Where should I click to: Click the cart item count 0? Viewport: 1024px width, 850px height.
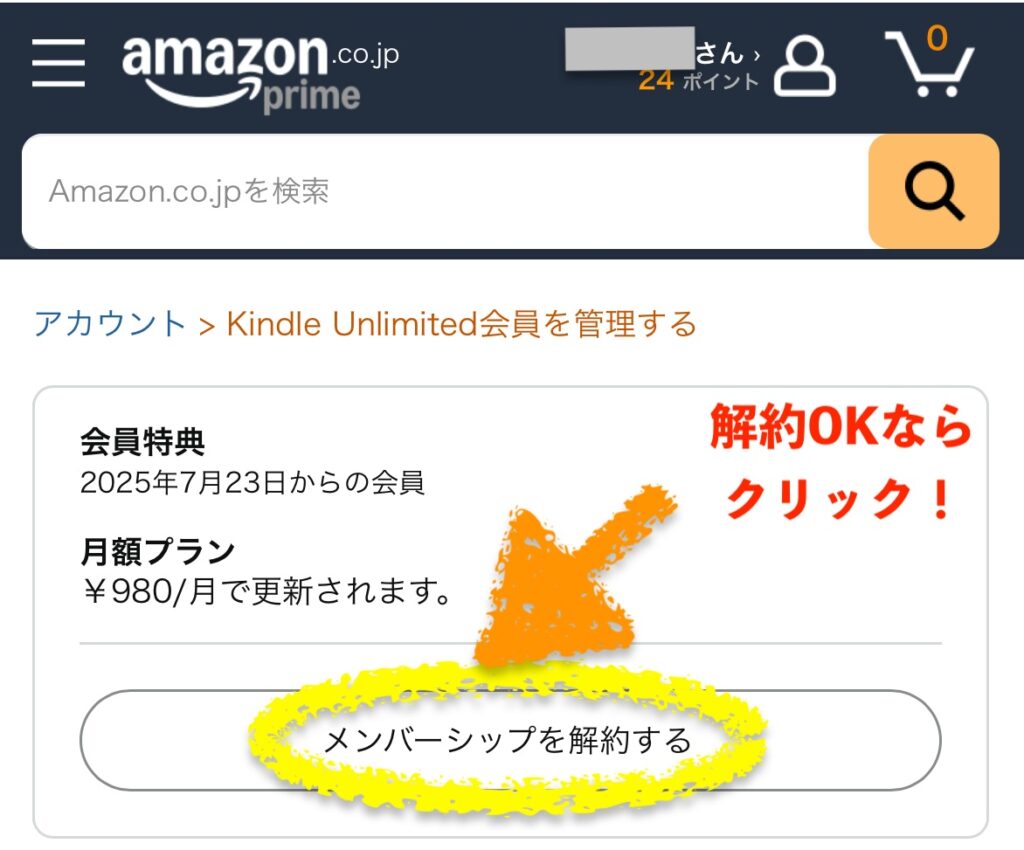click(x=937, y=39)
